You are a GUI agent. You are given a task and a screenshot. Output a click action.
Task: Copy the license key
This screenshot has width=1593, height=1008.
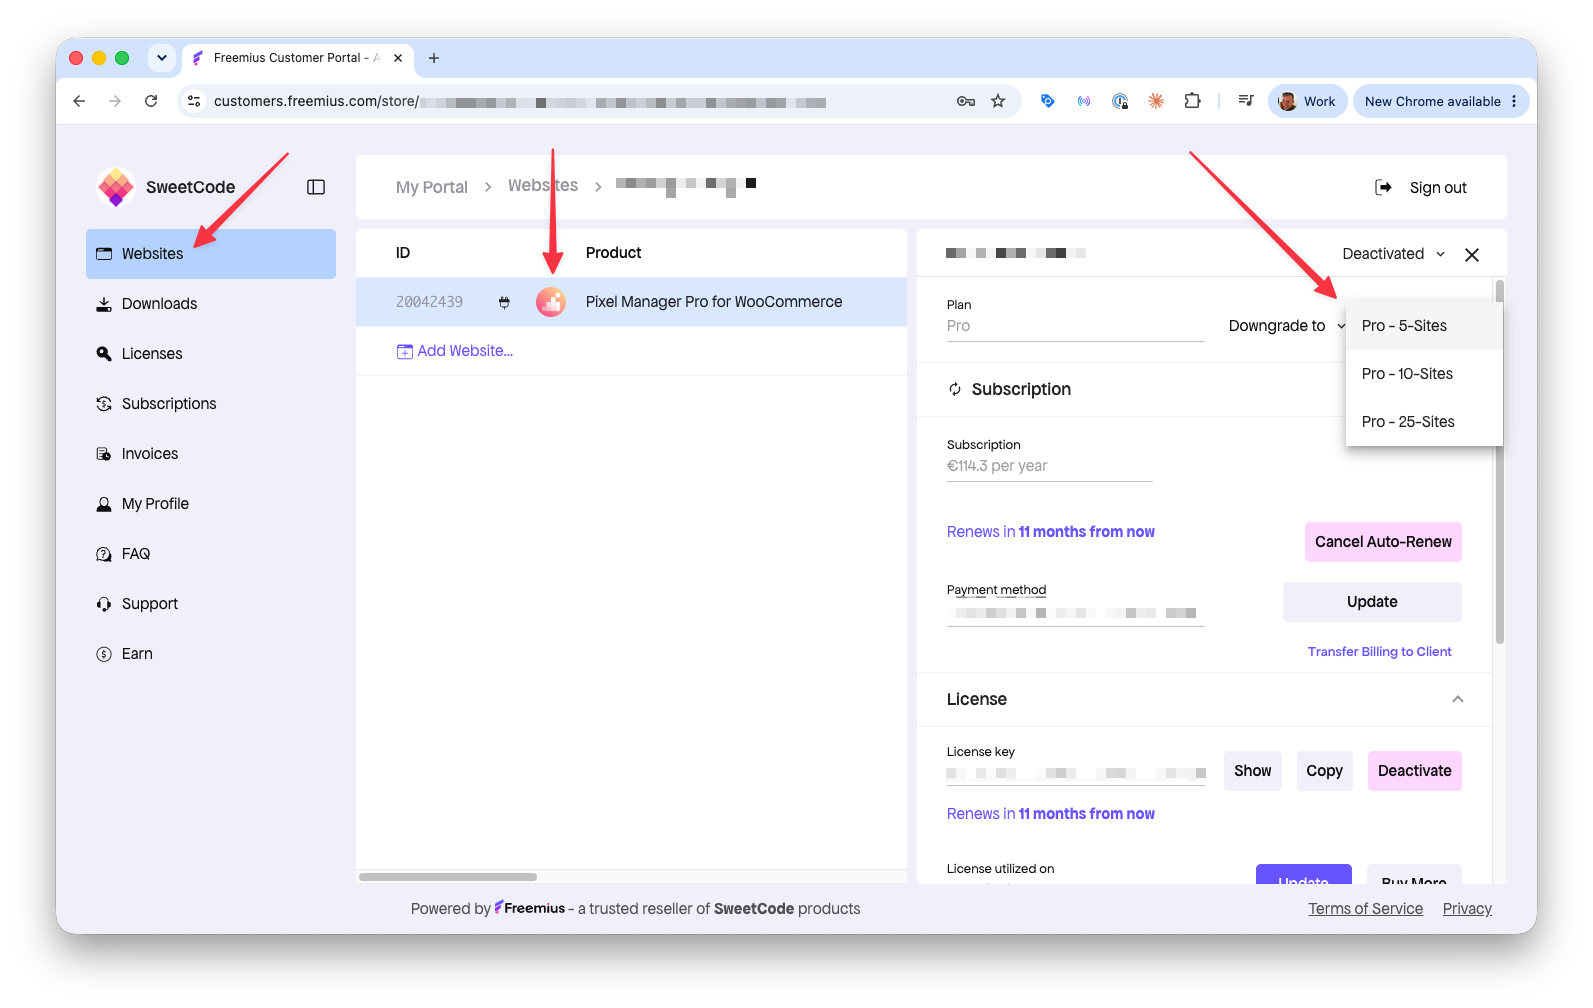coord(1325,771)
